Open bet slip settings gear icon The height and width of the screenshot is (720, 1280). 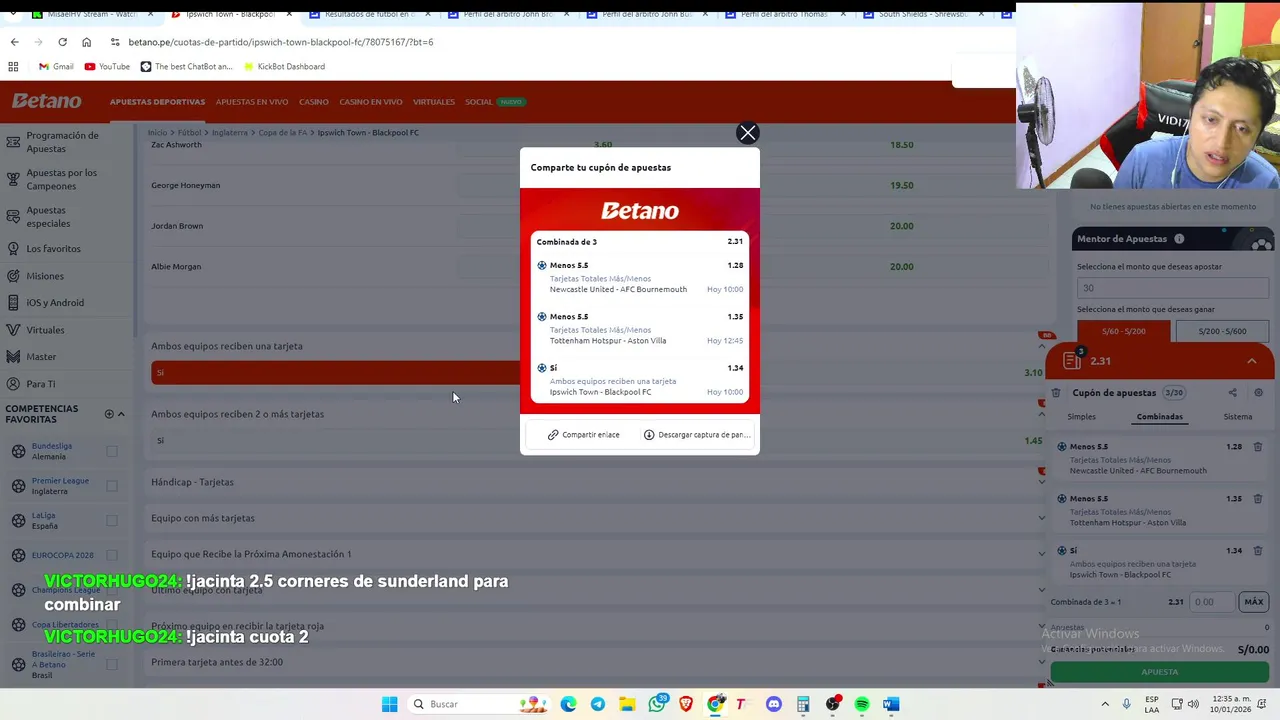(1258, 393)
